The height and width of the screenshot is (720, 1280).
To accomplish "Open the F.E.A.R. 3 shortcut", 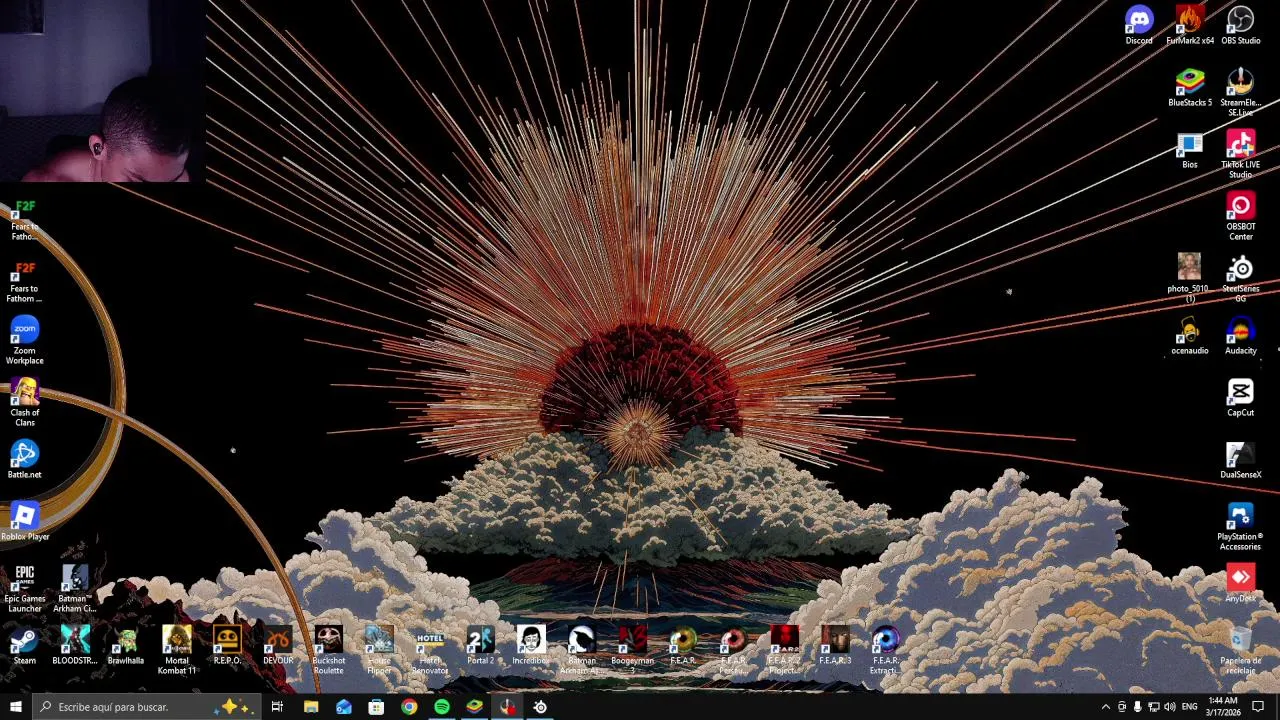I will pyautogui.click(x=835, y=646).
